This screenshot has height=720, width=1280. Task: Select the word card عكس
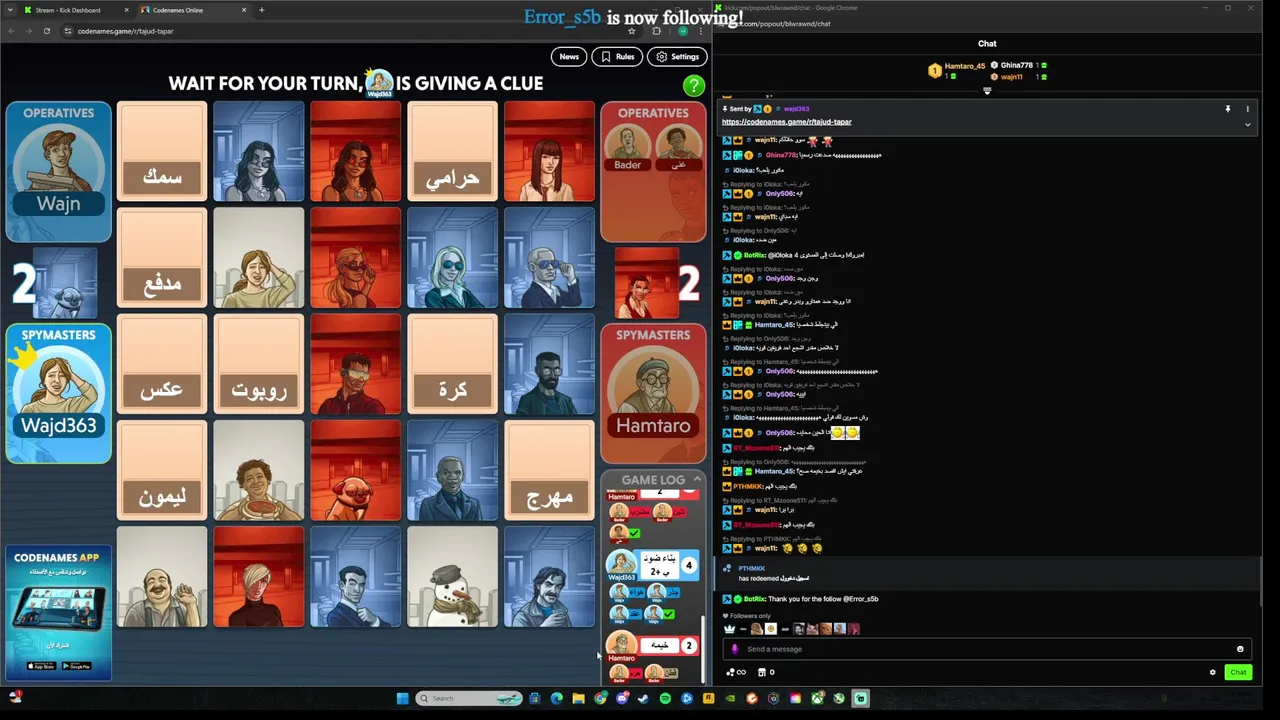coord(162,364)
